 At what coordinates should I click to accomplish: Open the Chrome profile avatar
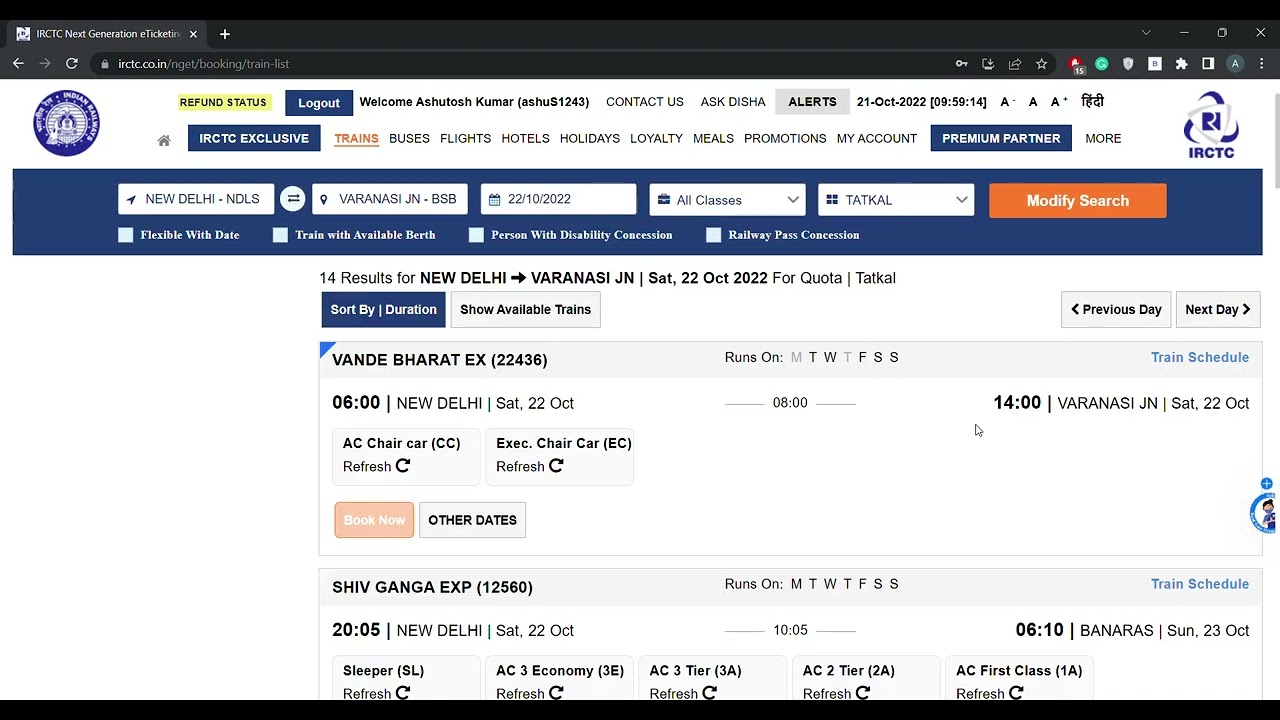pyautogui.click(x=1235, y=64)
